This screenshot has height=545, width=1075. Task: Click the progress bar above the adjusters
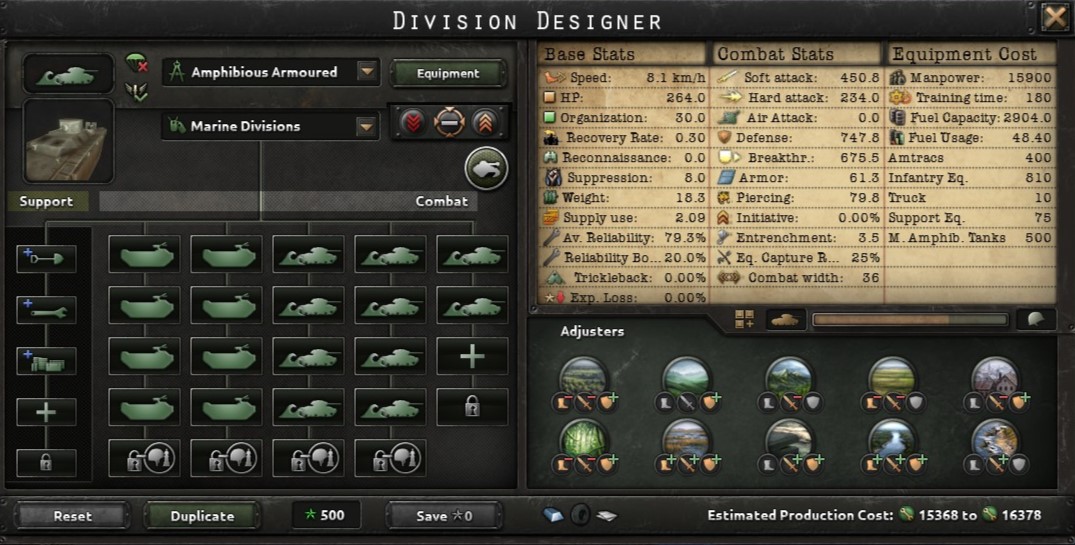[x=910, y=319]
